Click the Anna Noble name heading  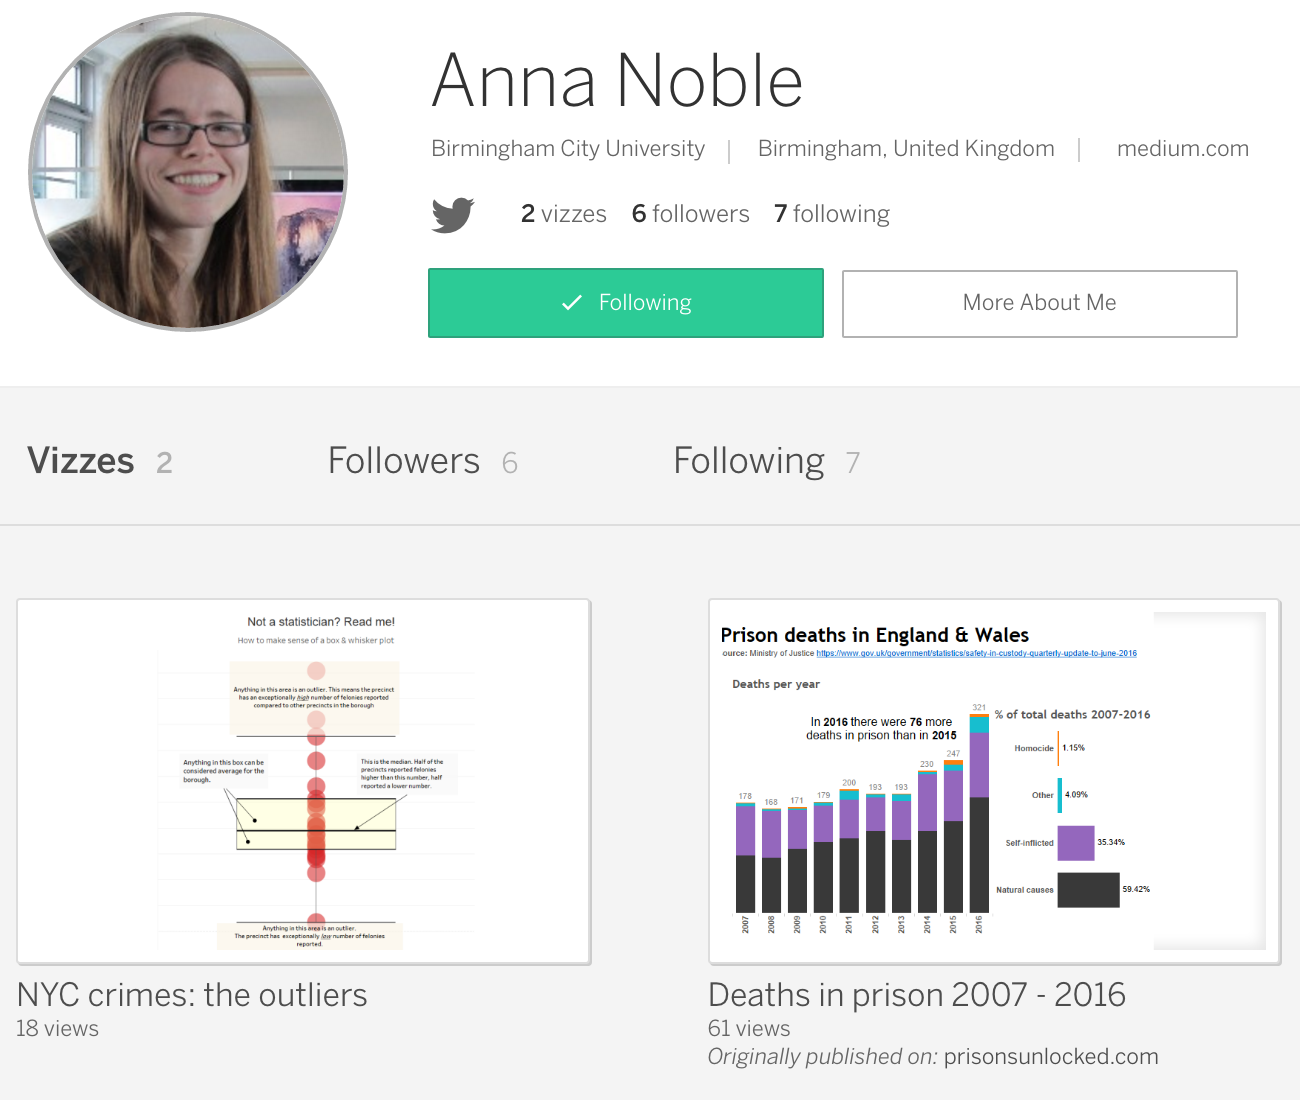coord(617,81)
